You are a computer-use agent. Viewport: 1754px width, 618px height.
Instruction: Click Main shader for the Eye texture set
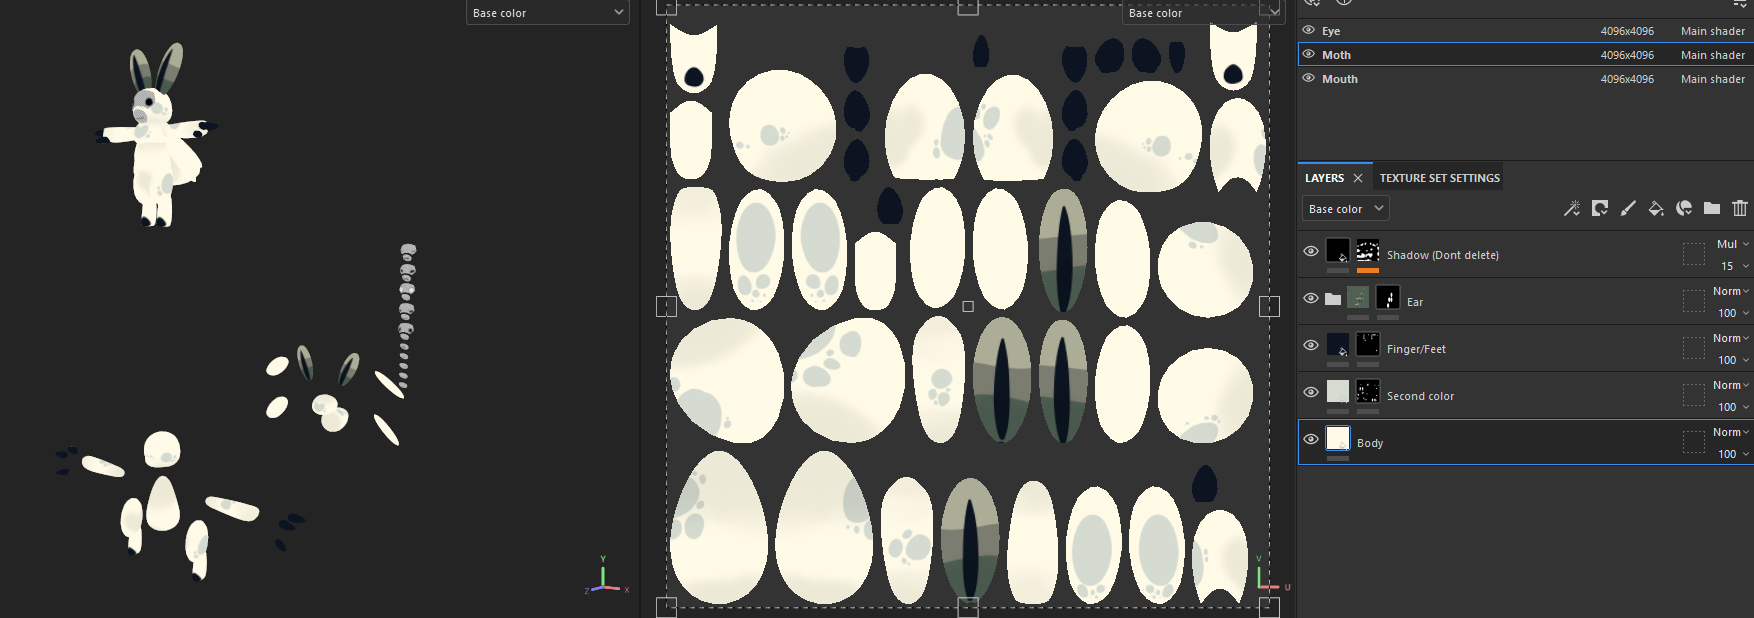pos(1712,31)
